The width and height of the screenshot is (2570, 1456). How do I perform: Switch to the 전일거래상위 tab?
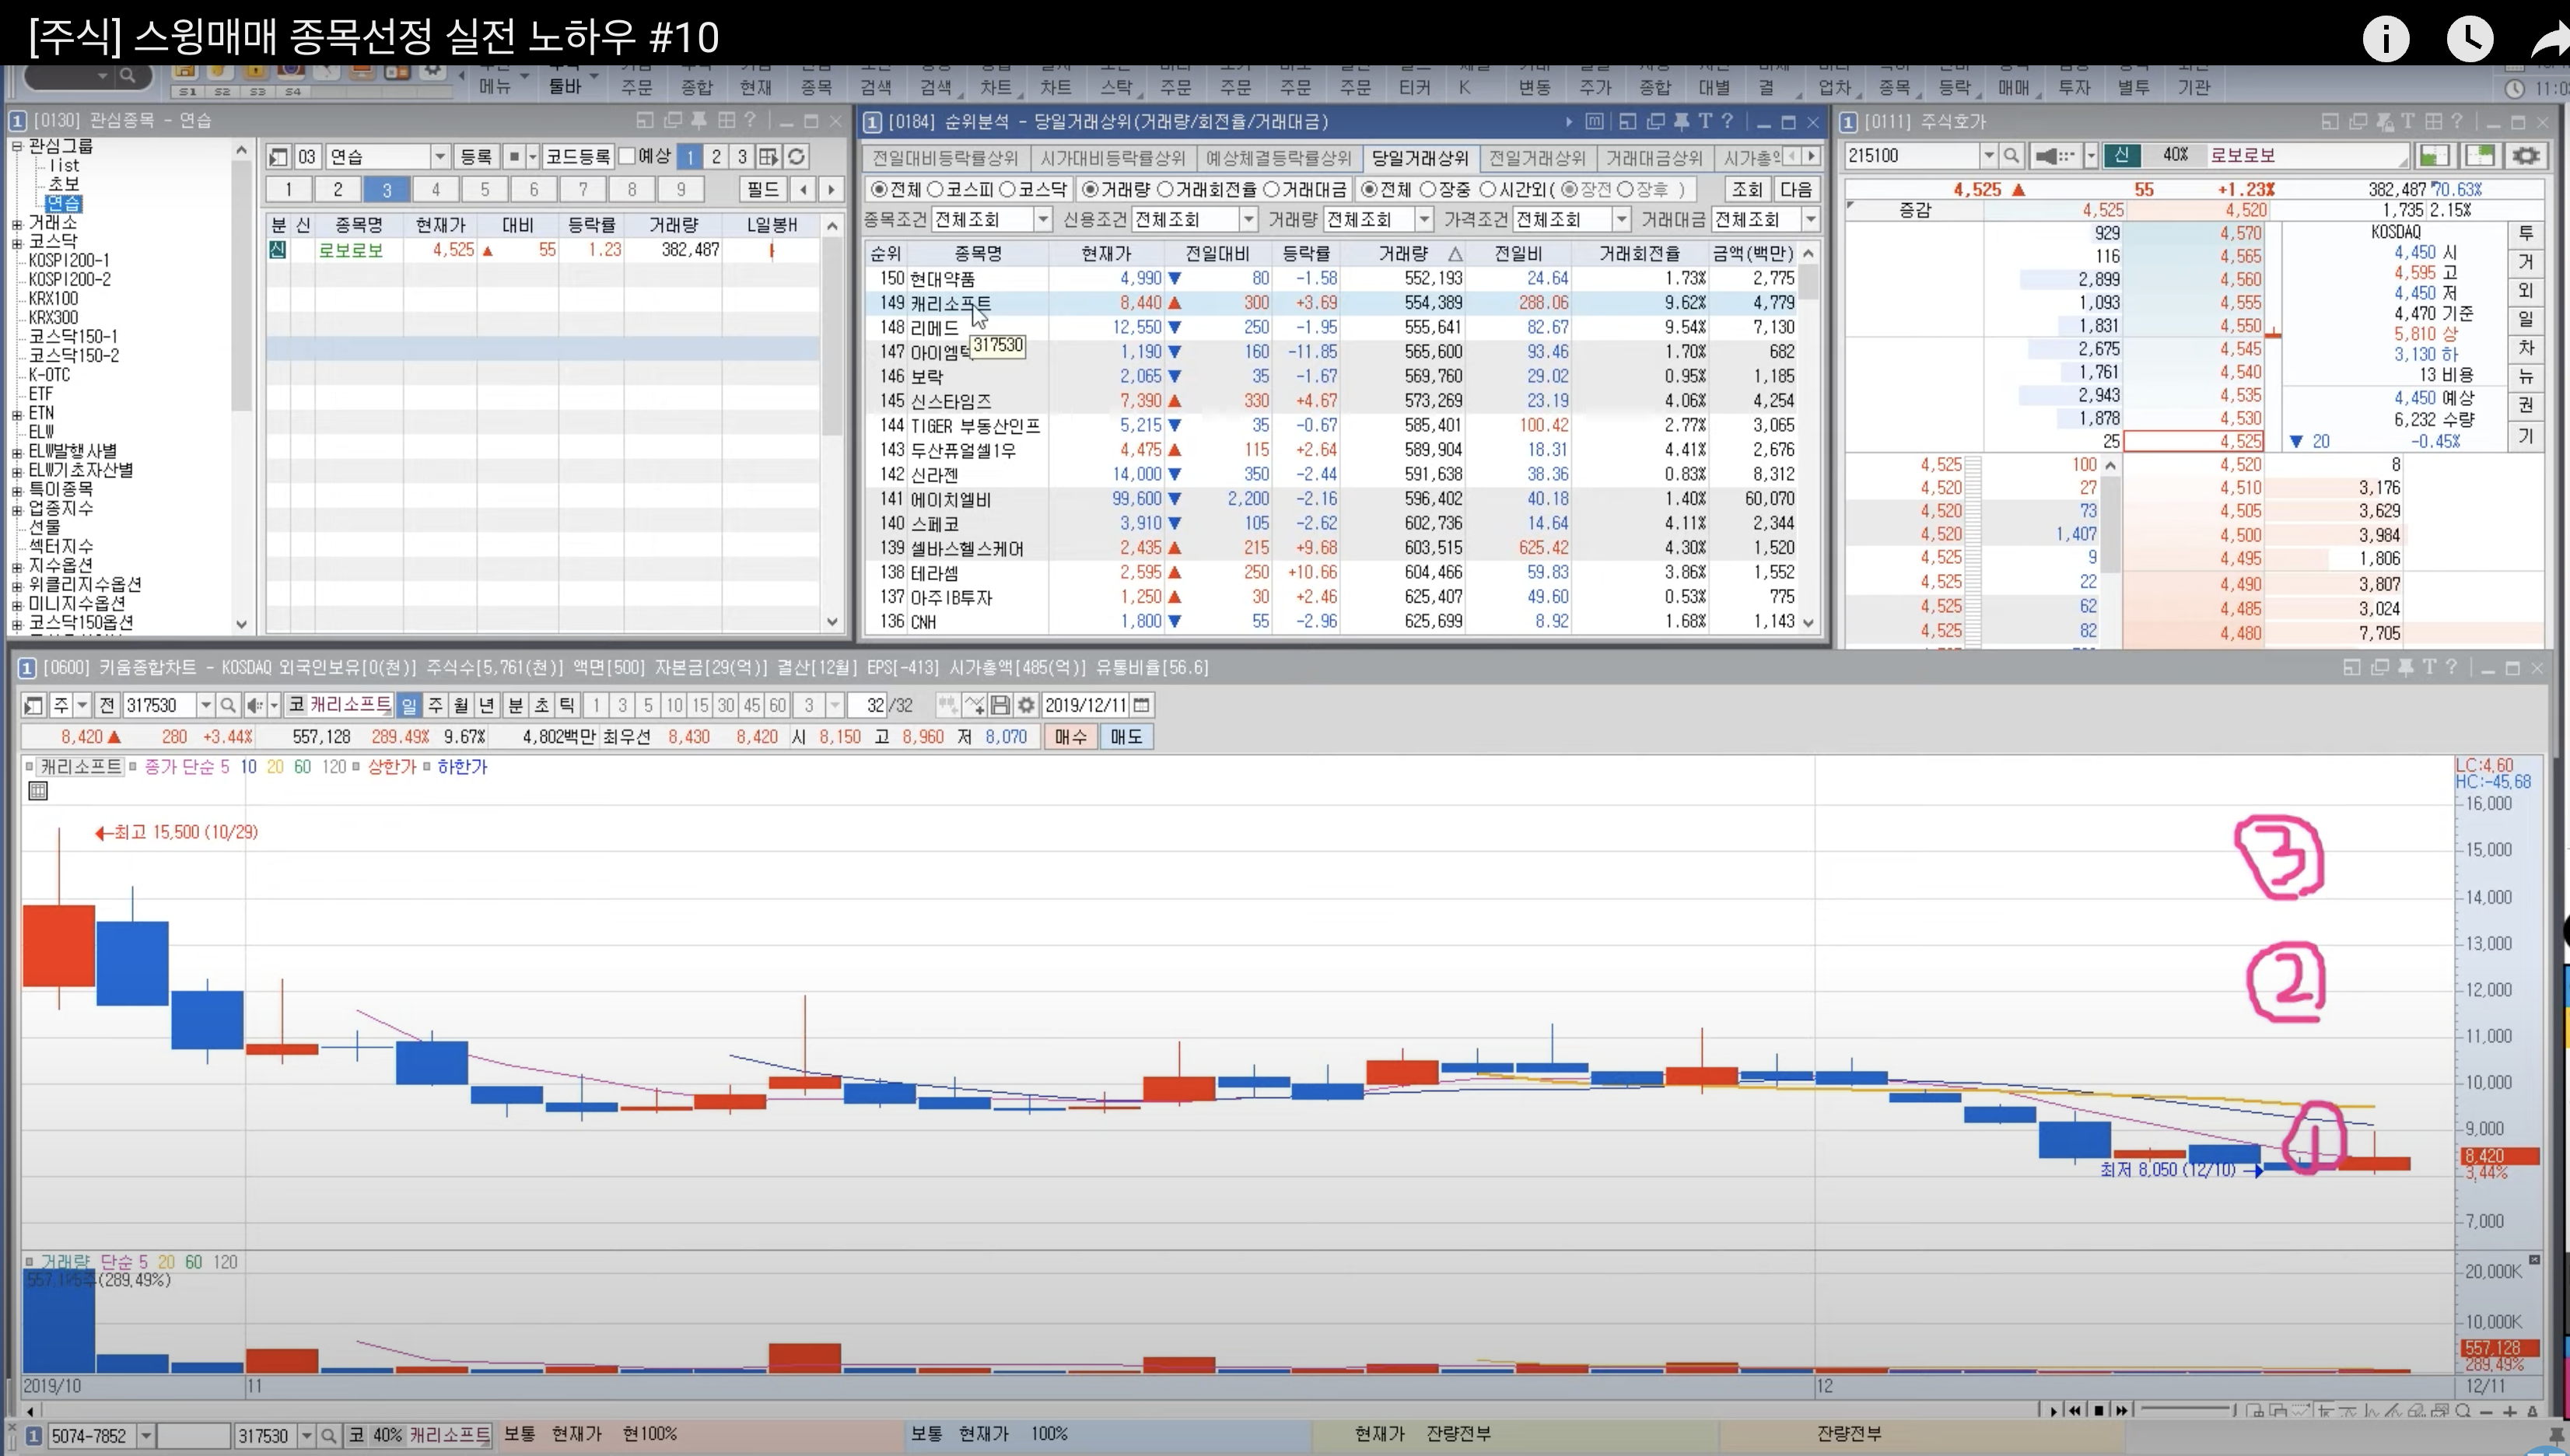1536,158
